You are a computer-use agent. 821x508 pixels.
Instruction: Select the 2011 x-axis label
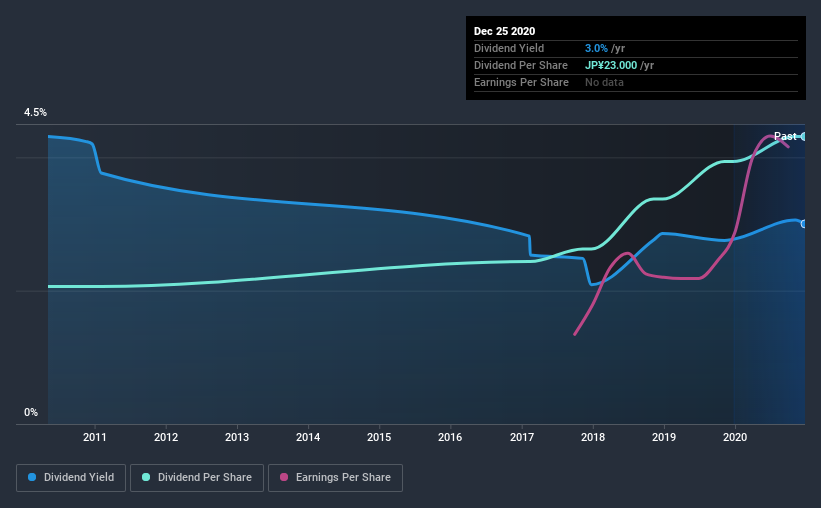click(95, 437)
